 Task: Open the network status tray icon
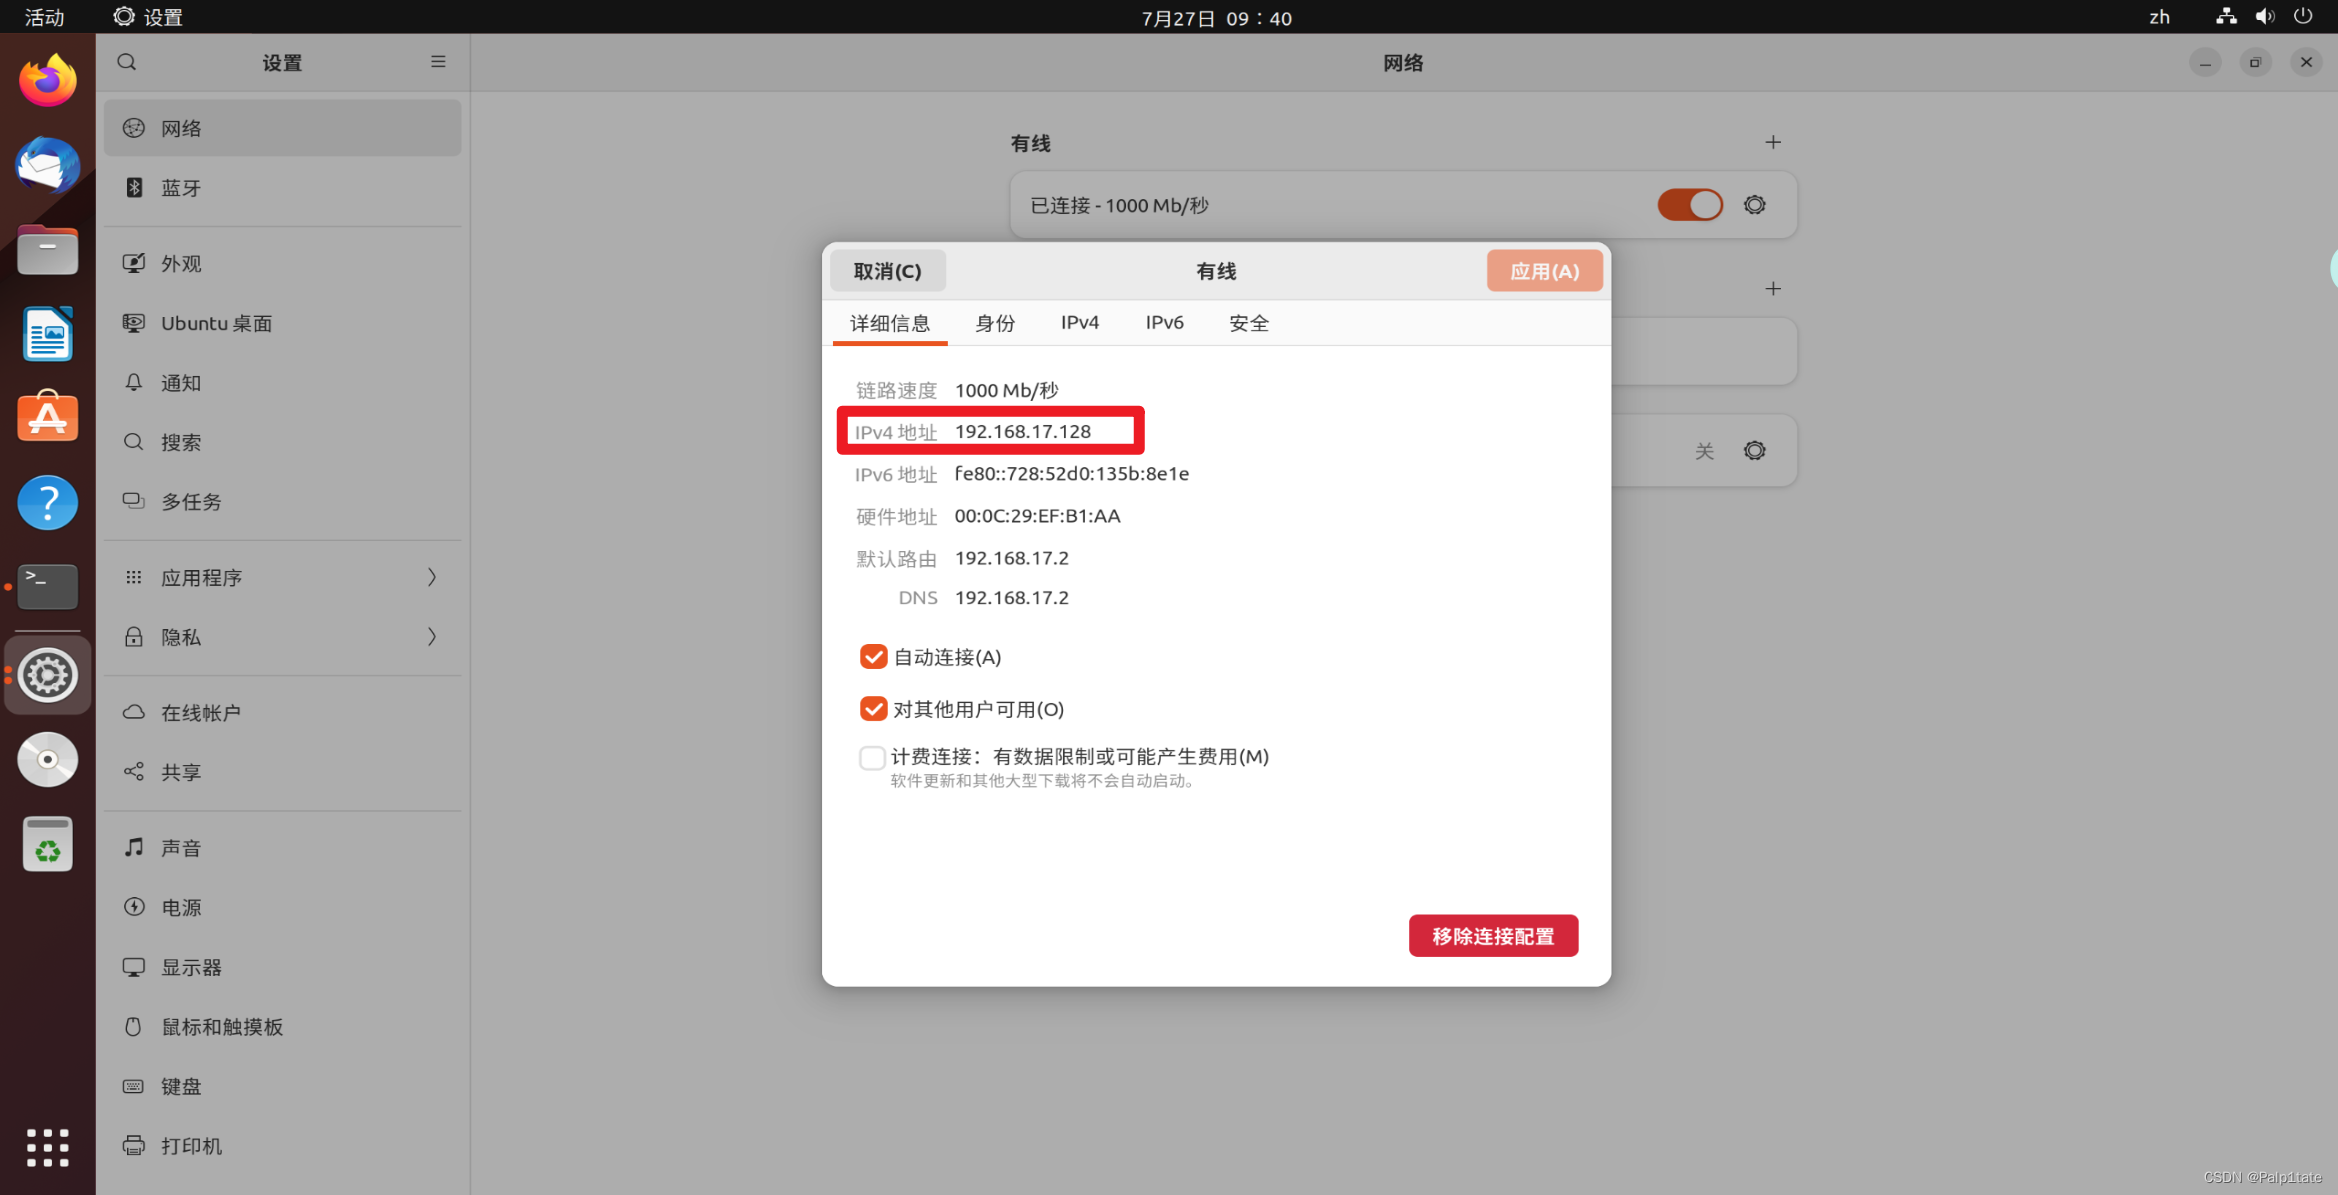point(2226,17)
